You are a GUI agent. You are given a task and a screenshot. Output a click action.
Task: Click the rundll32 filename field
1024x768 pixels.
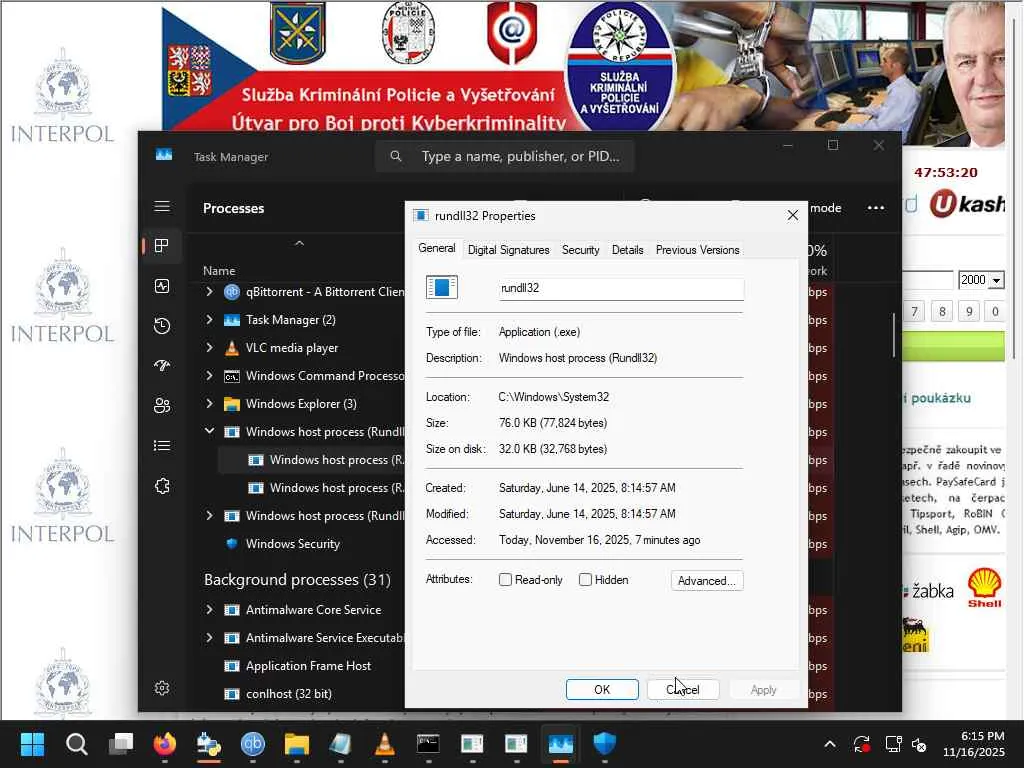621,288
